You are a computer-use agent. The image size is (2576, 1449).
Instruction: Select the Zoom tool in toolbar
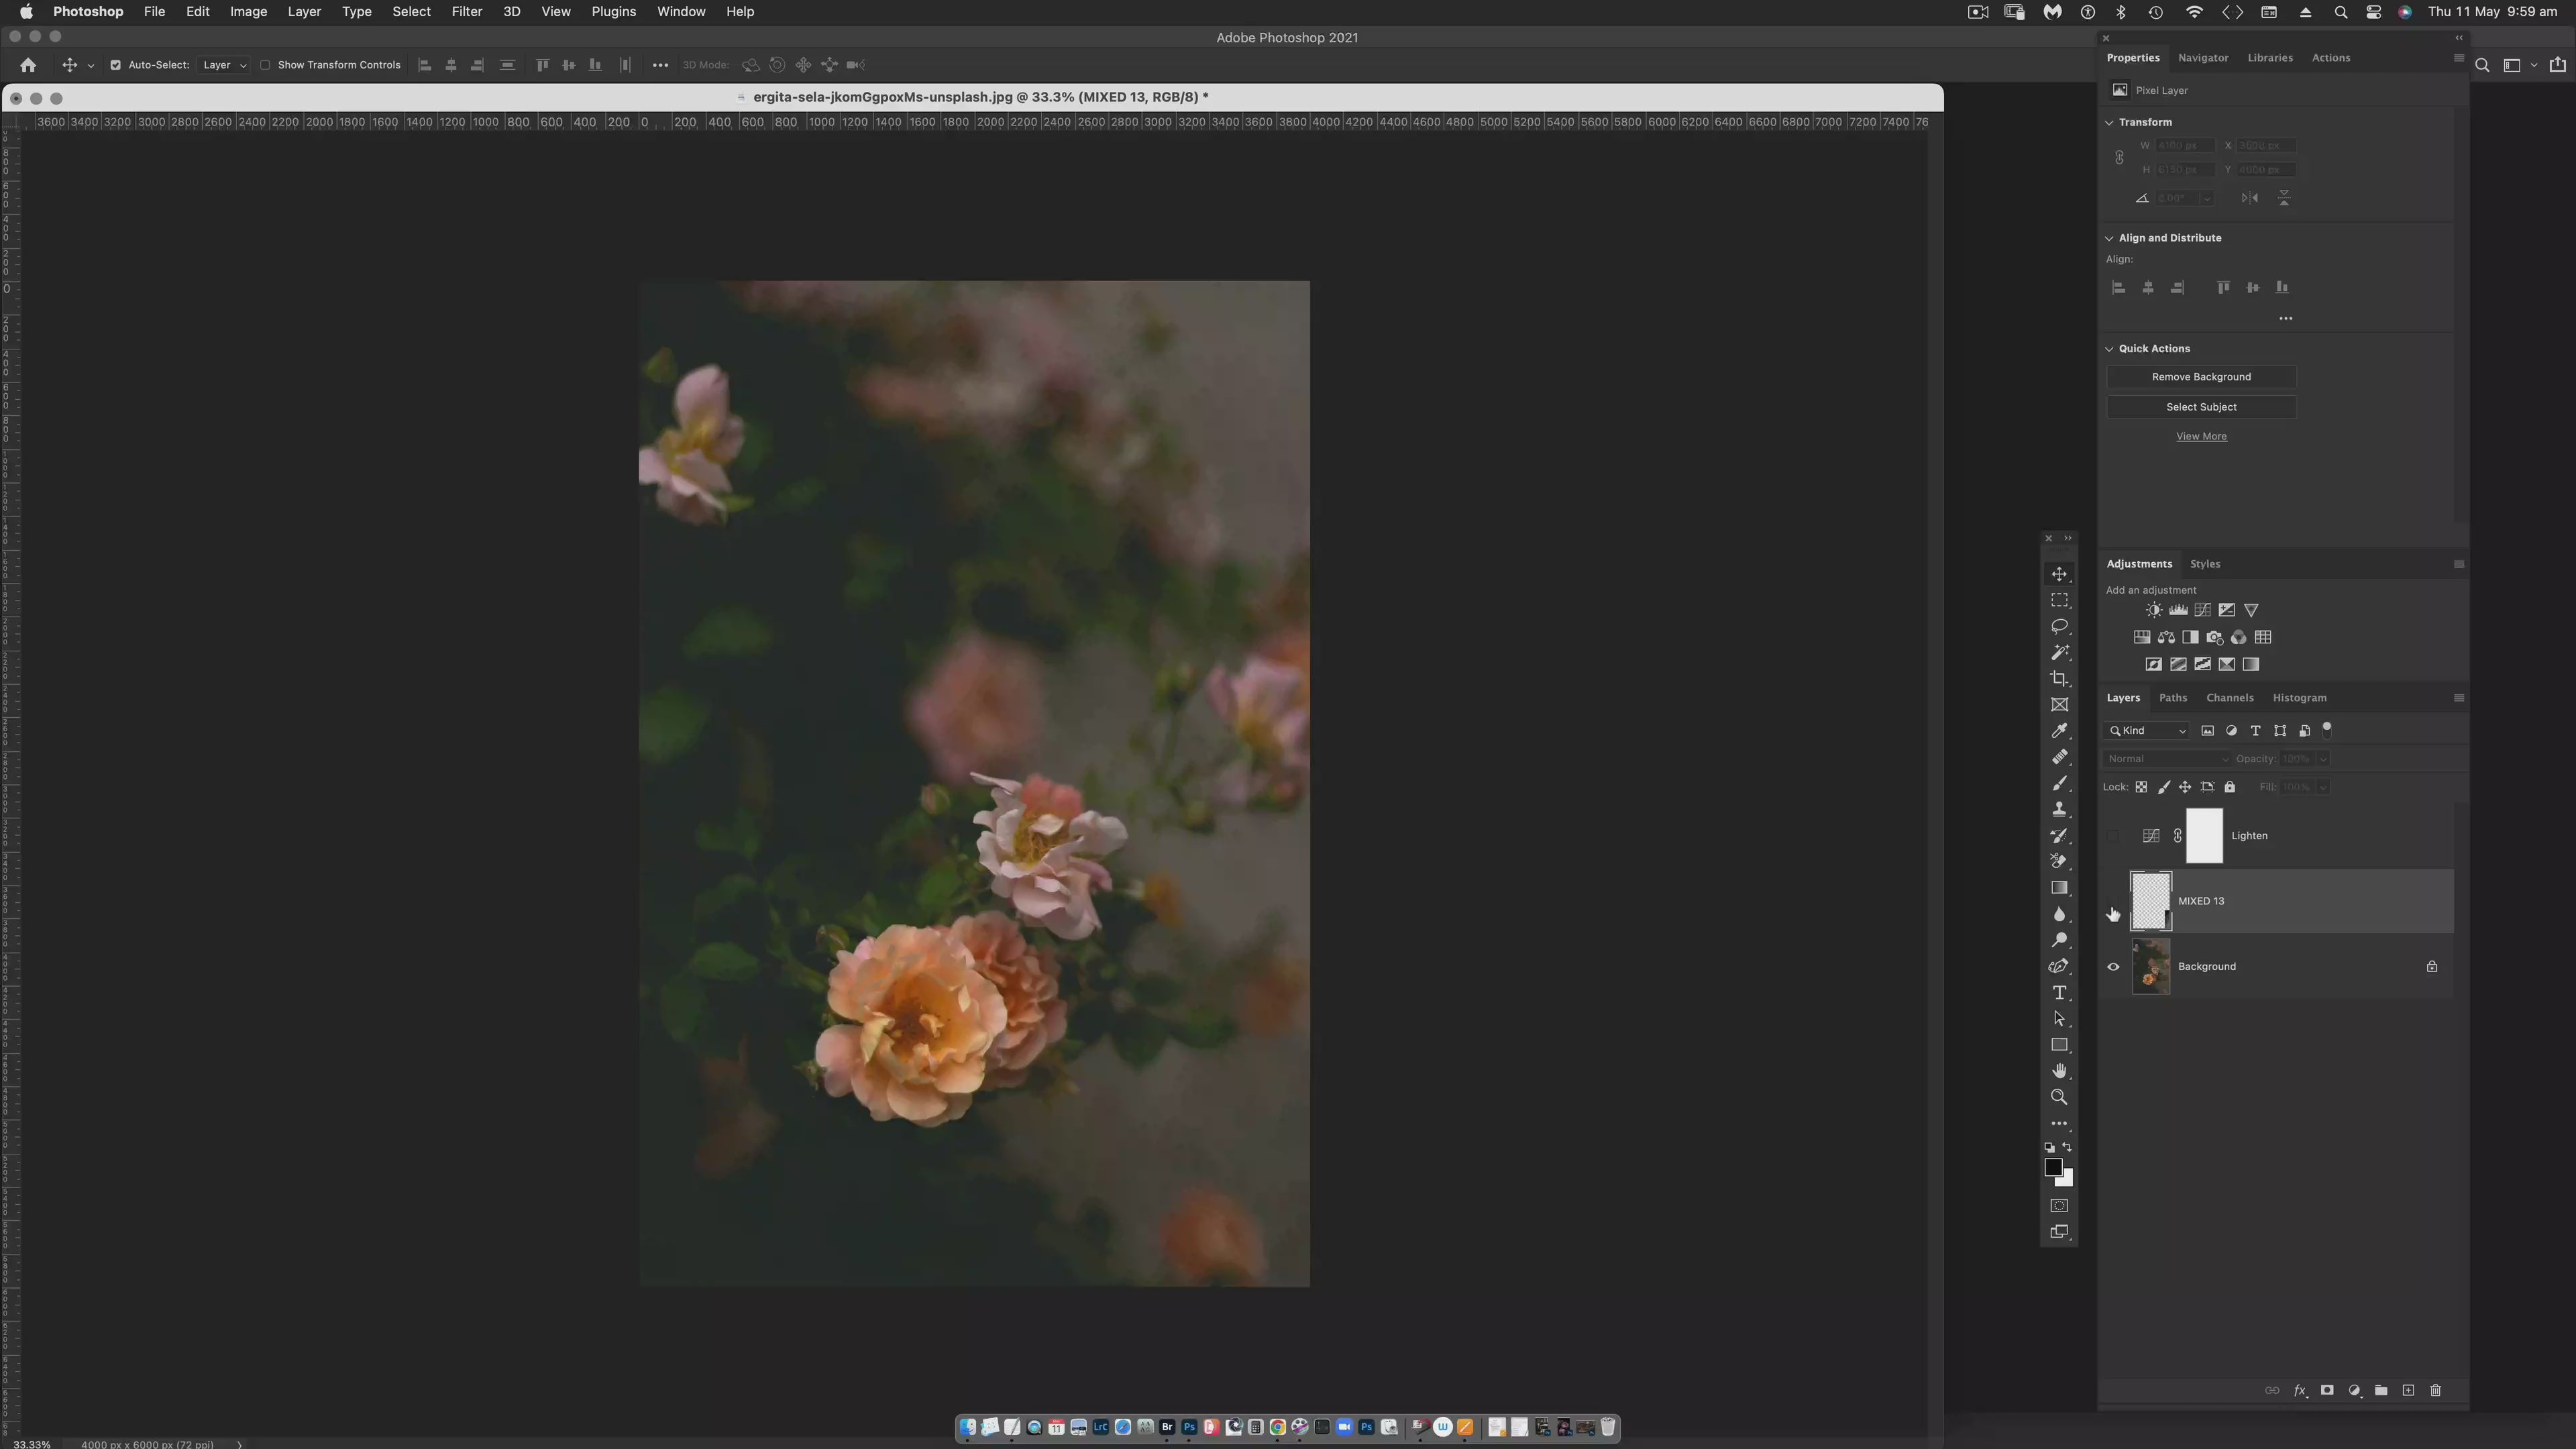2059,1097
